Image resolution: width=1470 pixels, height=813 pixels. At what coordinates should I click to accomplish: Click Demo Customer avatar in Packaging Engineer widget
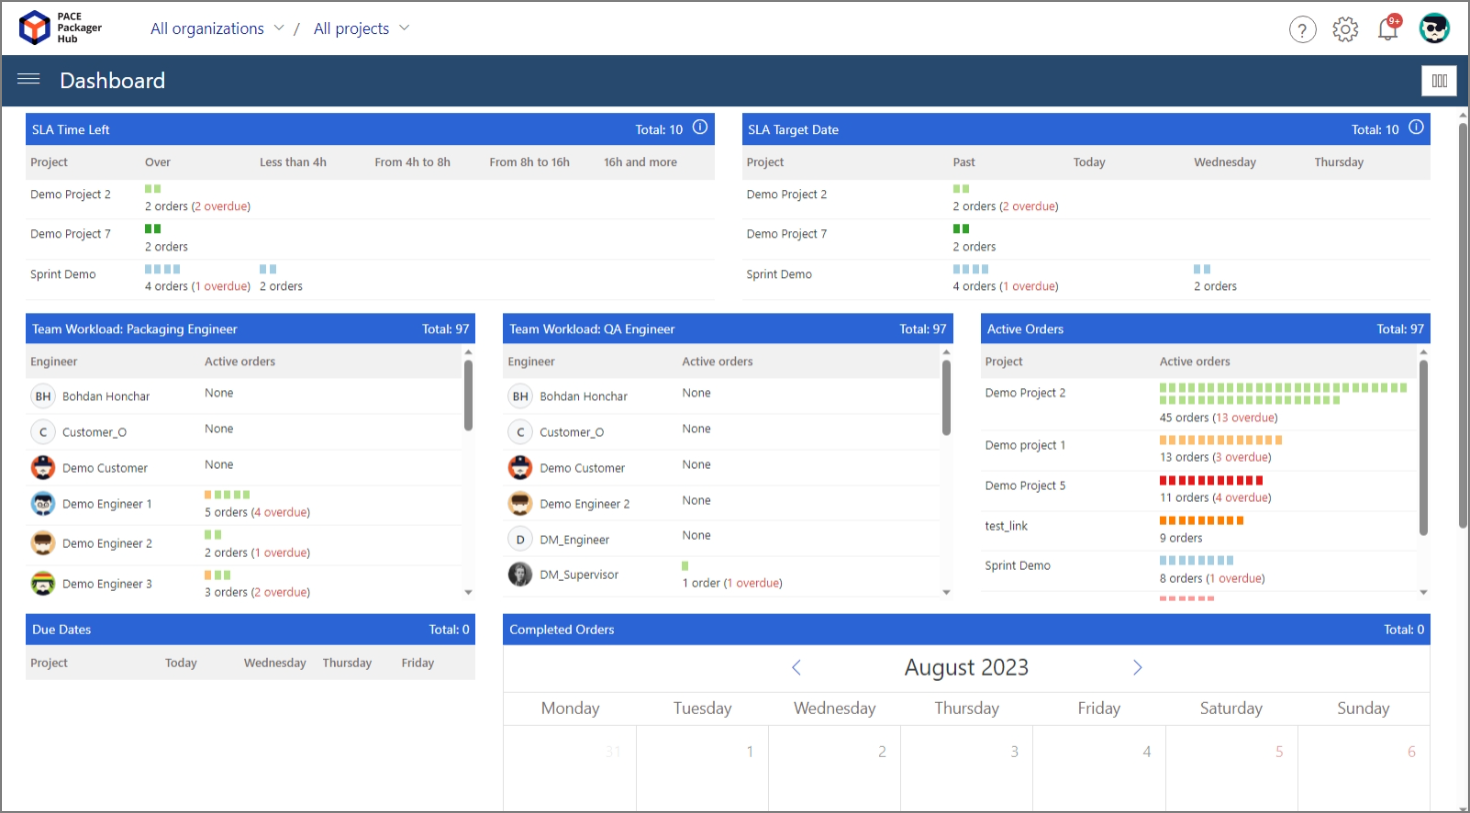(x=43, y=467)
